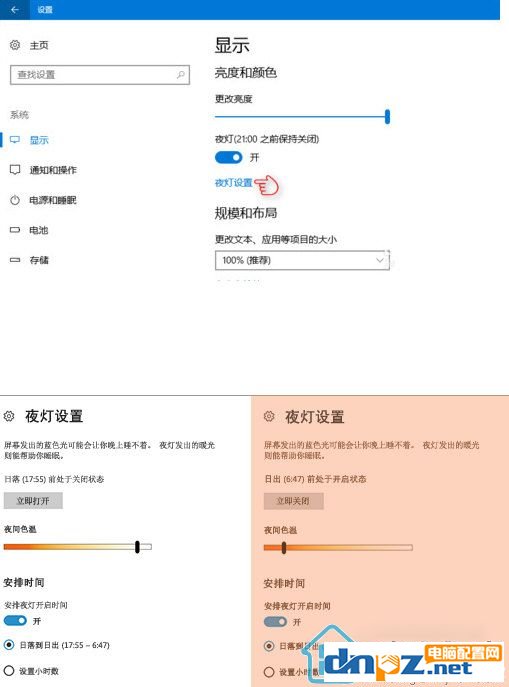Open the 夜灯设置 link
Image resolution: width=509 pixels, height=687 pixels.
(x=233, y=183)
